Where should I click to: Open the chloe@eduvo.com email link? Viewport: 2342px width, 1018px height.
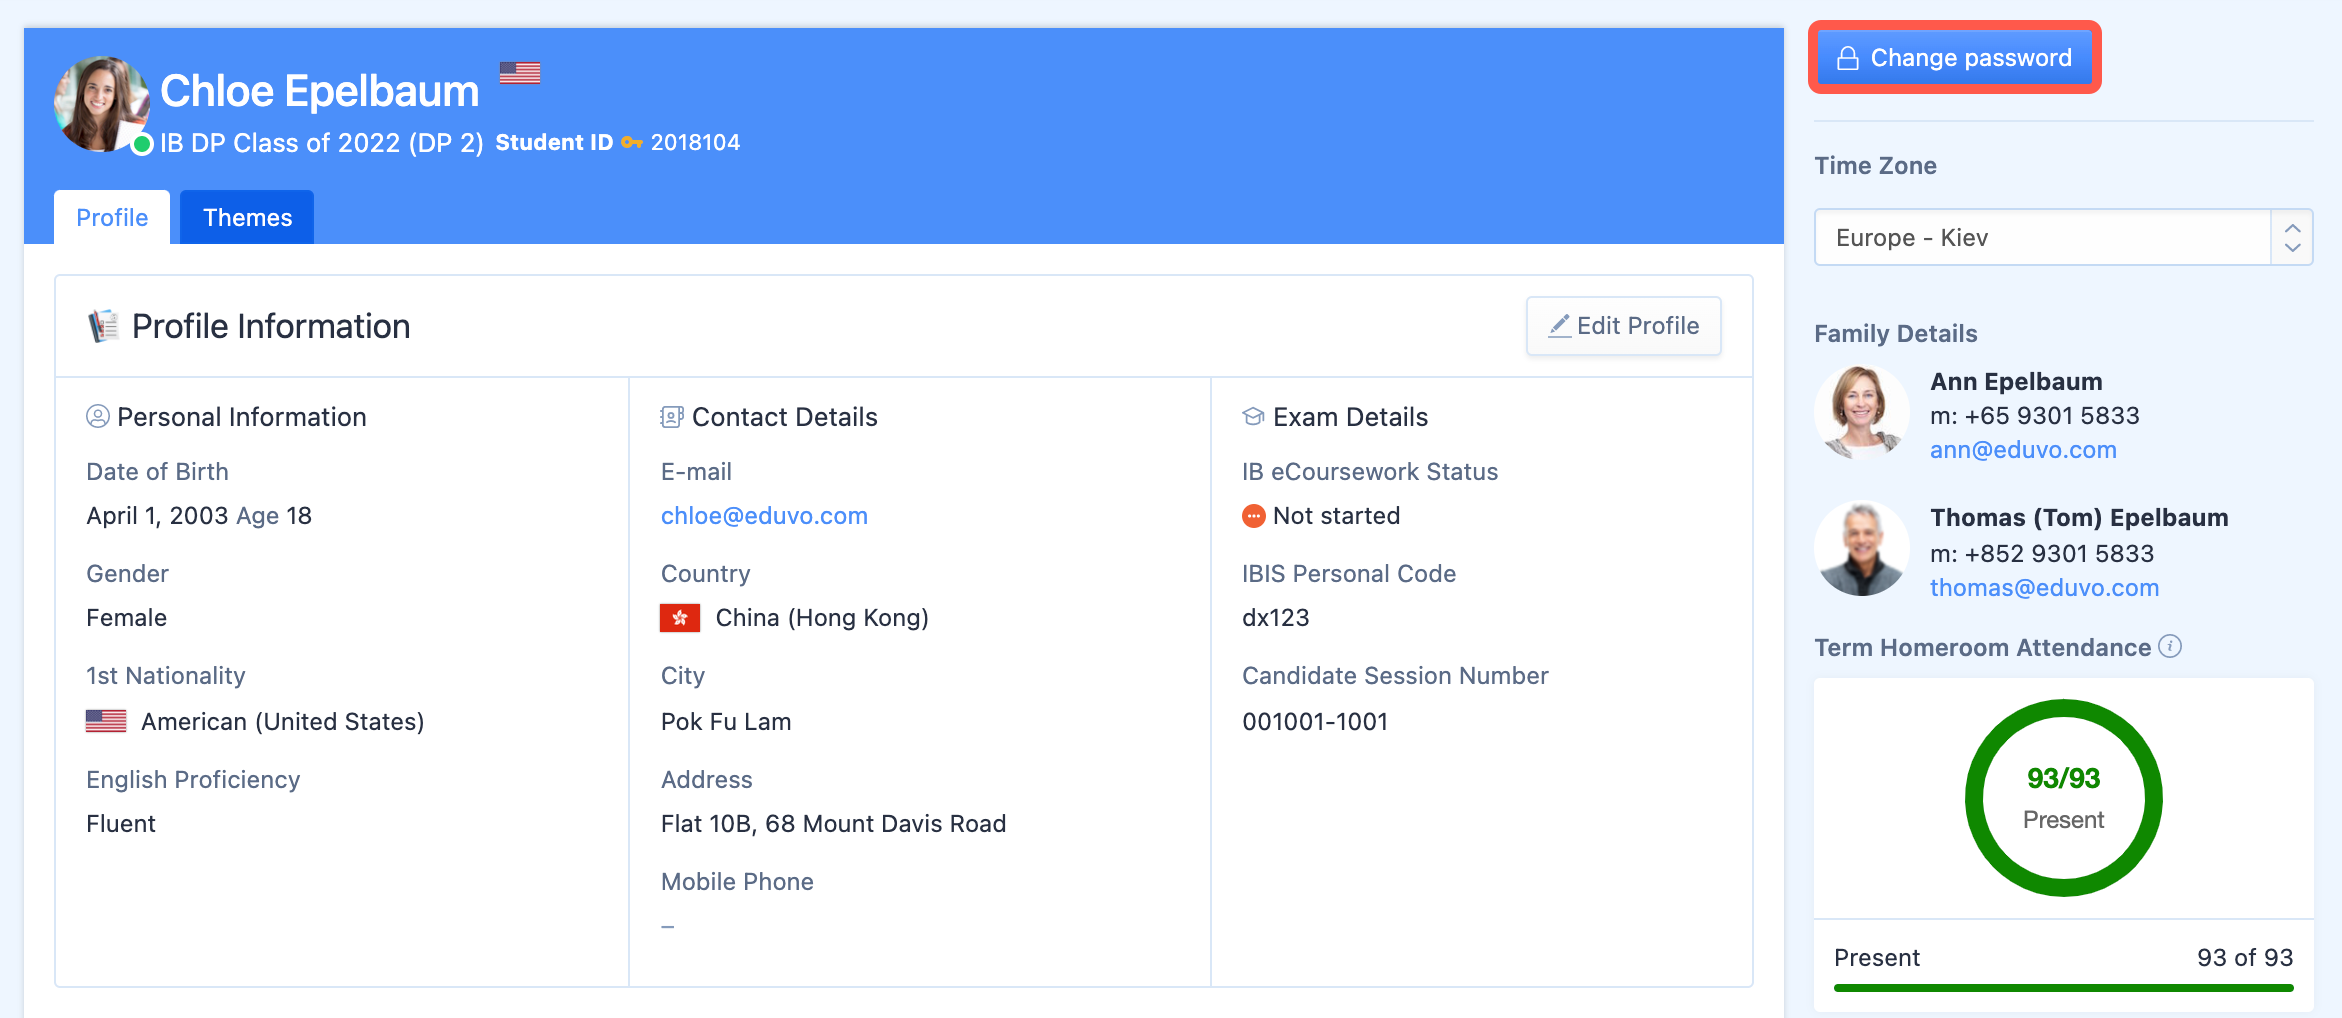[764, 516]
